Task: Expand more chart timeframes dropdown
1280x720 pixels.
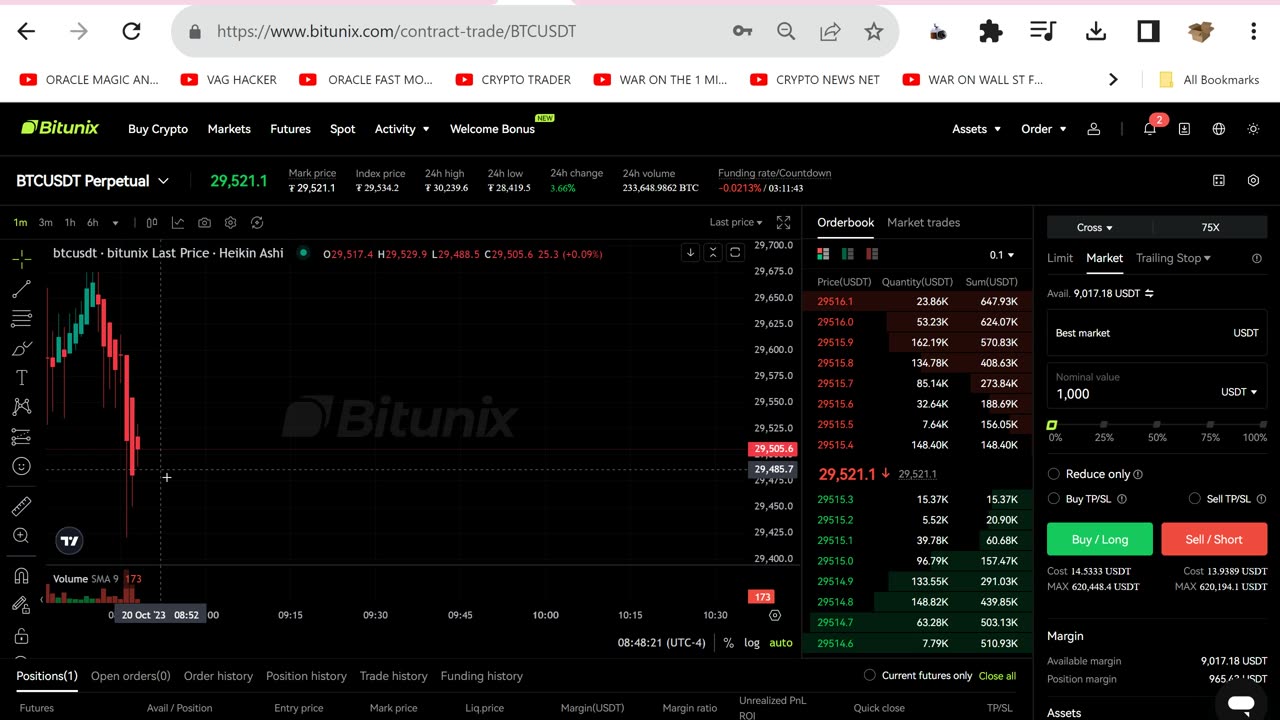Action: pos(115,223)
